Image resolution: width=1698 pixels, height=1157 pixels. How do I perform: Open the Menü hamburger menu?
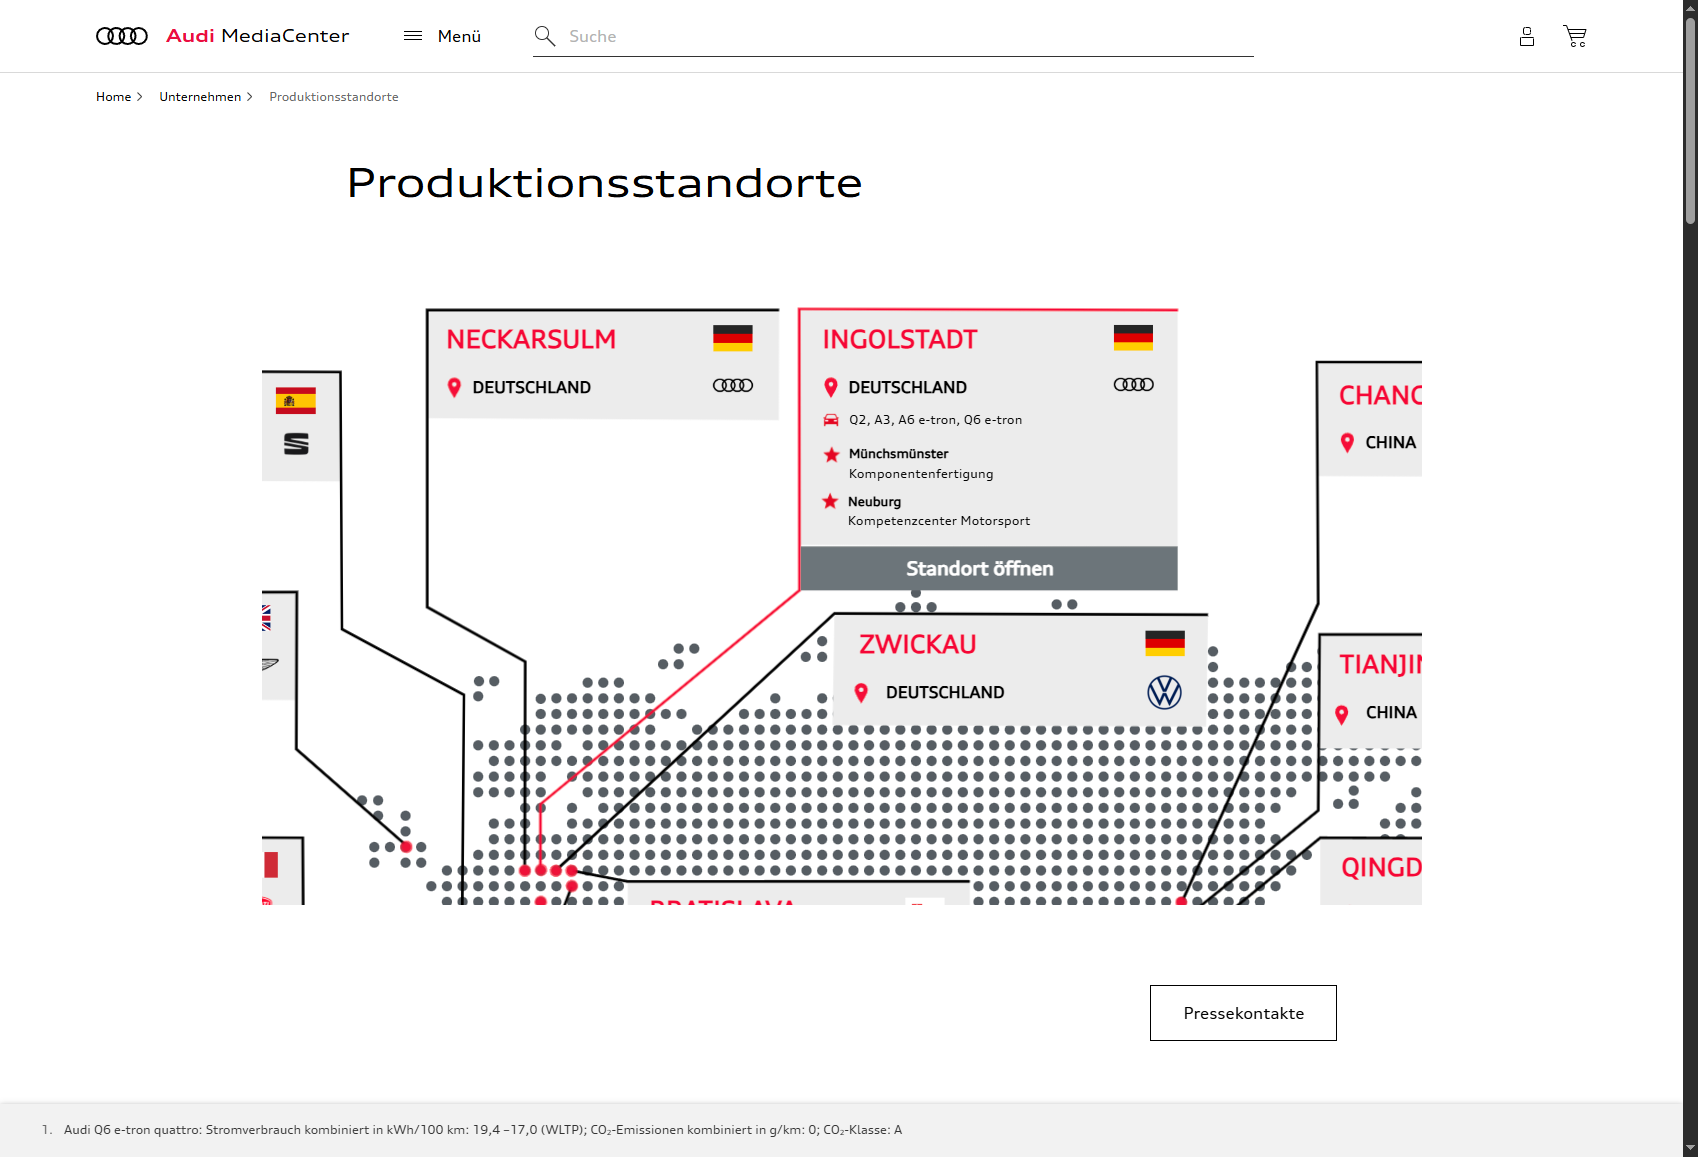(442, 36)
